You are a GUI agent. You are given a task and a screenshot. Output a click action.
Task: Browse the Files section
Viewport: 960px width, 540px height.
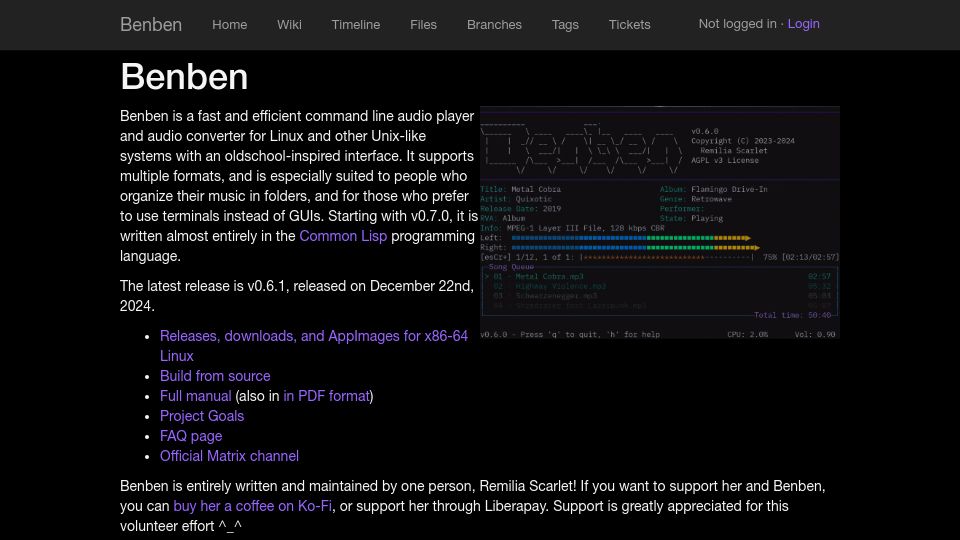click(x=423, y=24)
